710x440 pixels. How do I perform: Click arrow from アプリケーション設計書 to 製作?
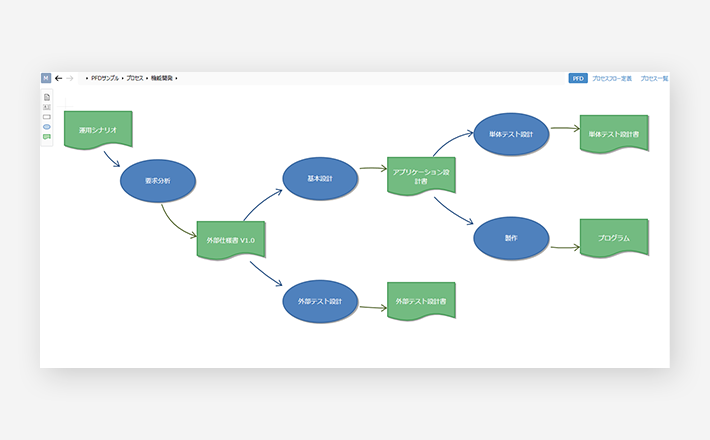point(453,212)
